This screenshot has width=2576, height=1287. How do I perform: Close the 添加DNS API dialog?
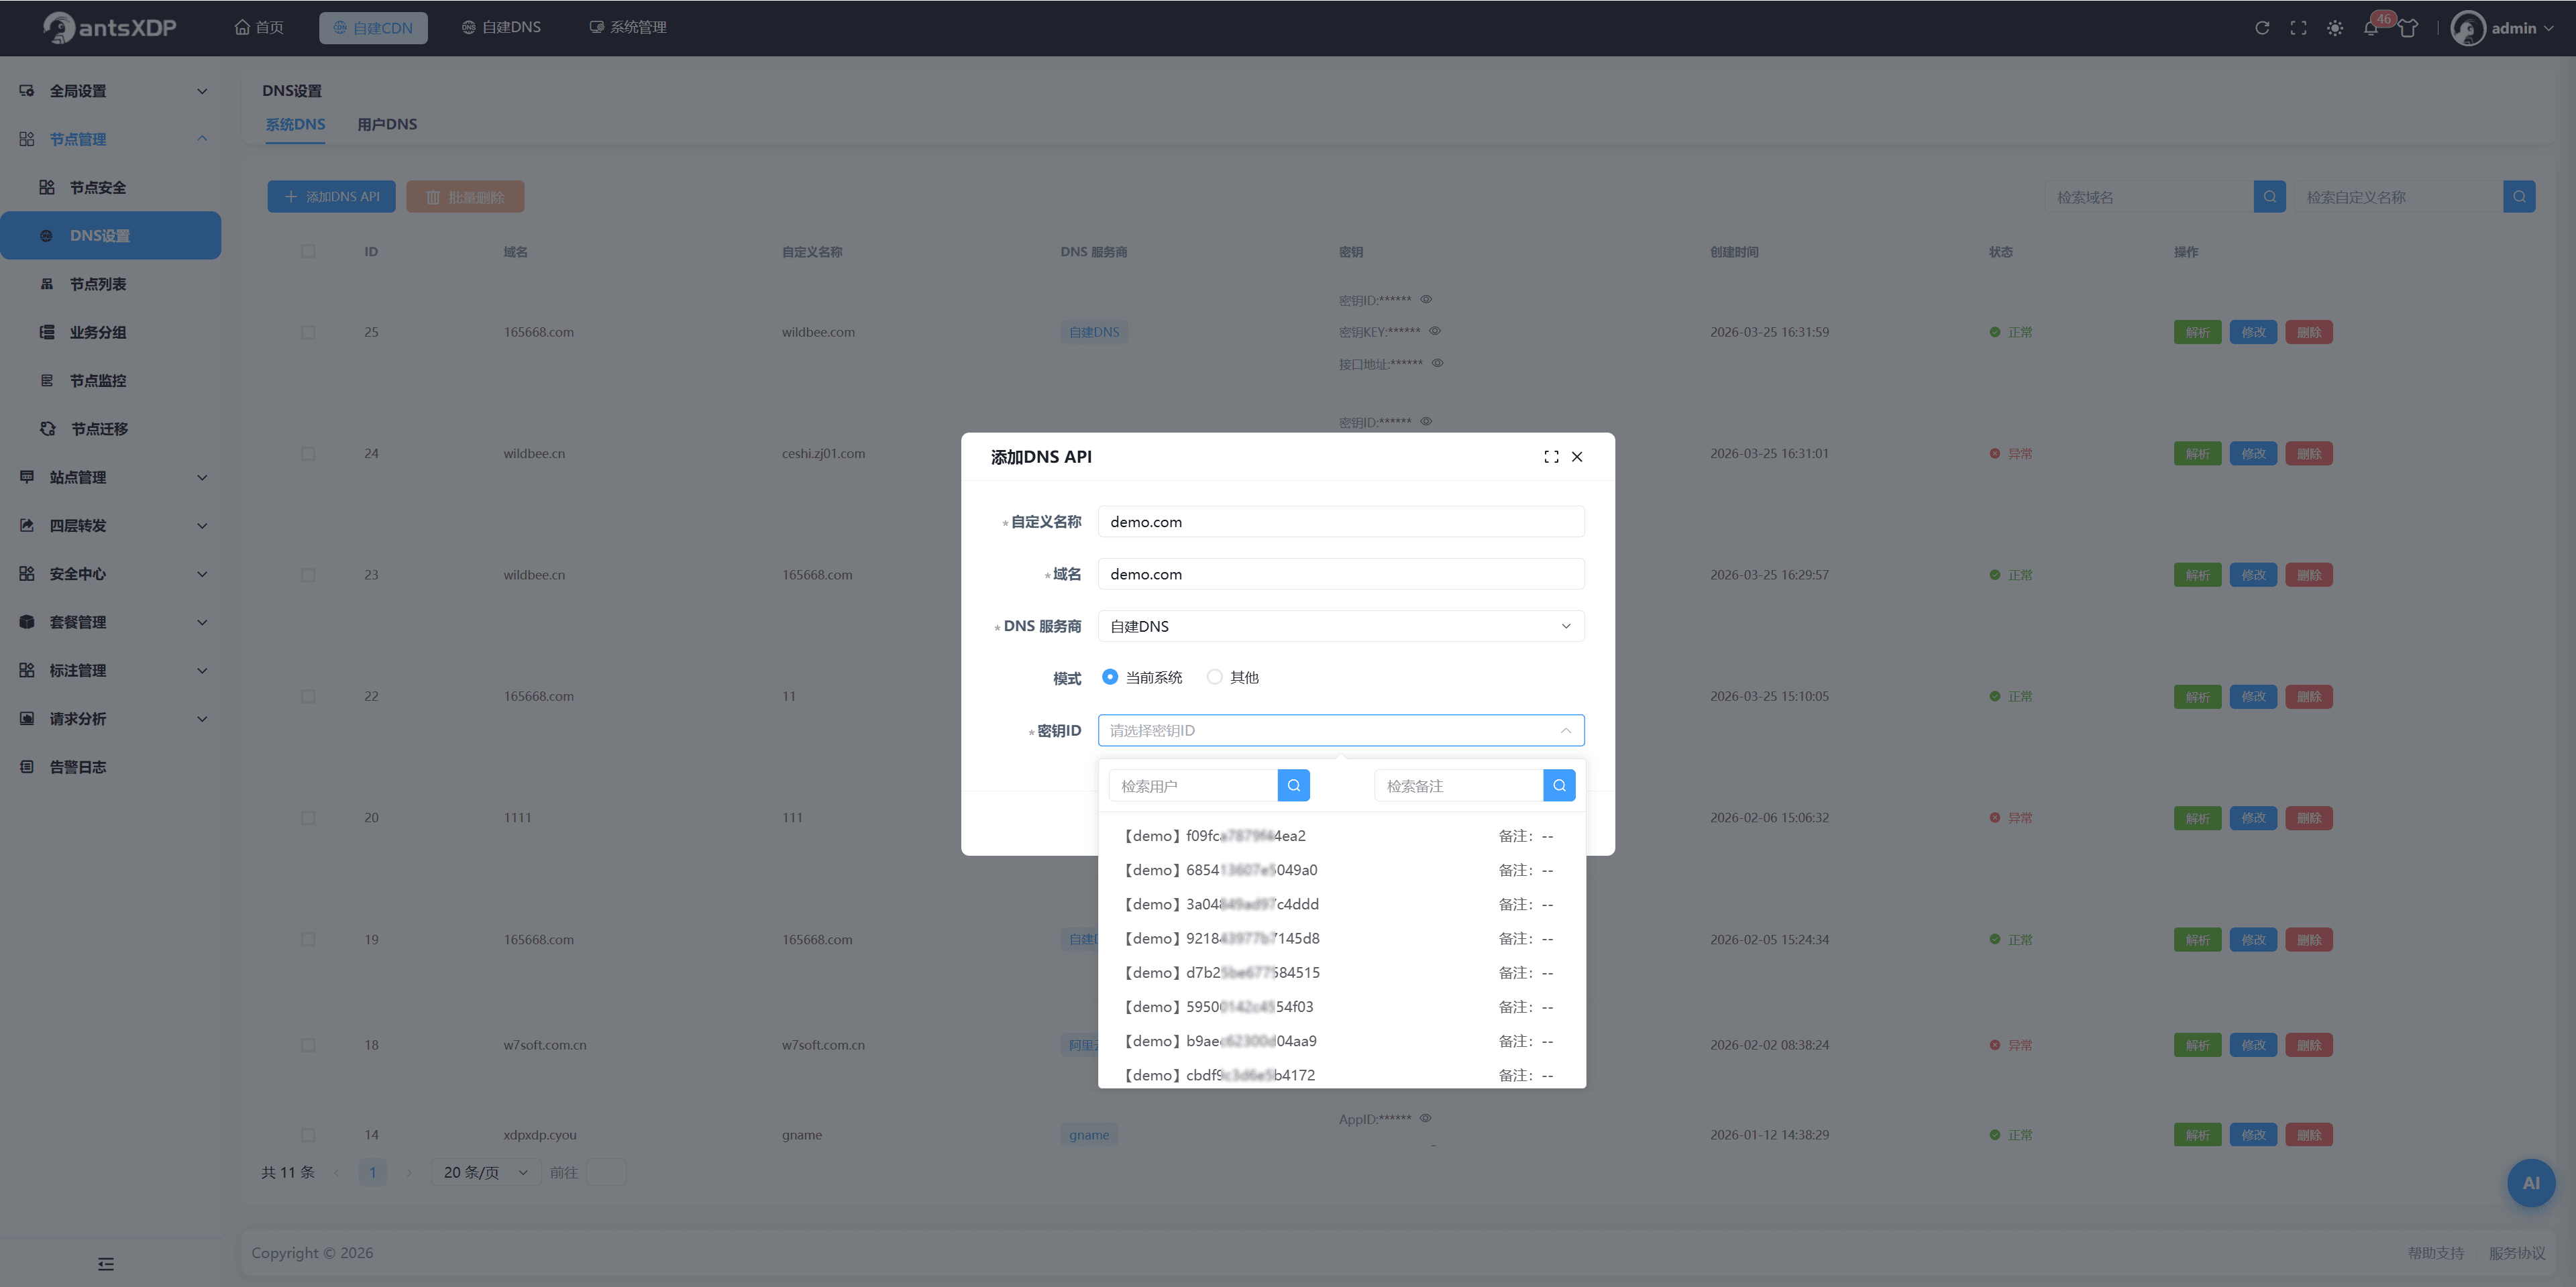tap(1577, 457)
